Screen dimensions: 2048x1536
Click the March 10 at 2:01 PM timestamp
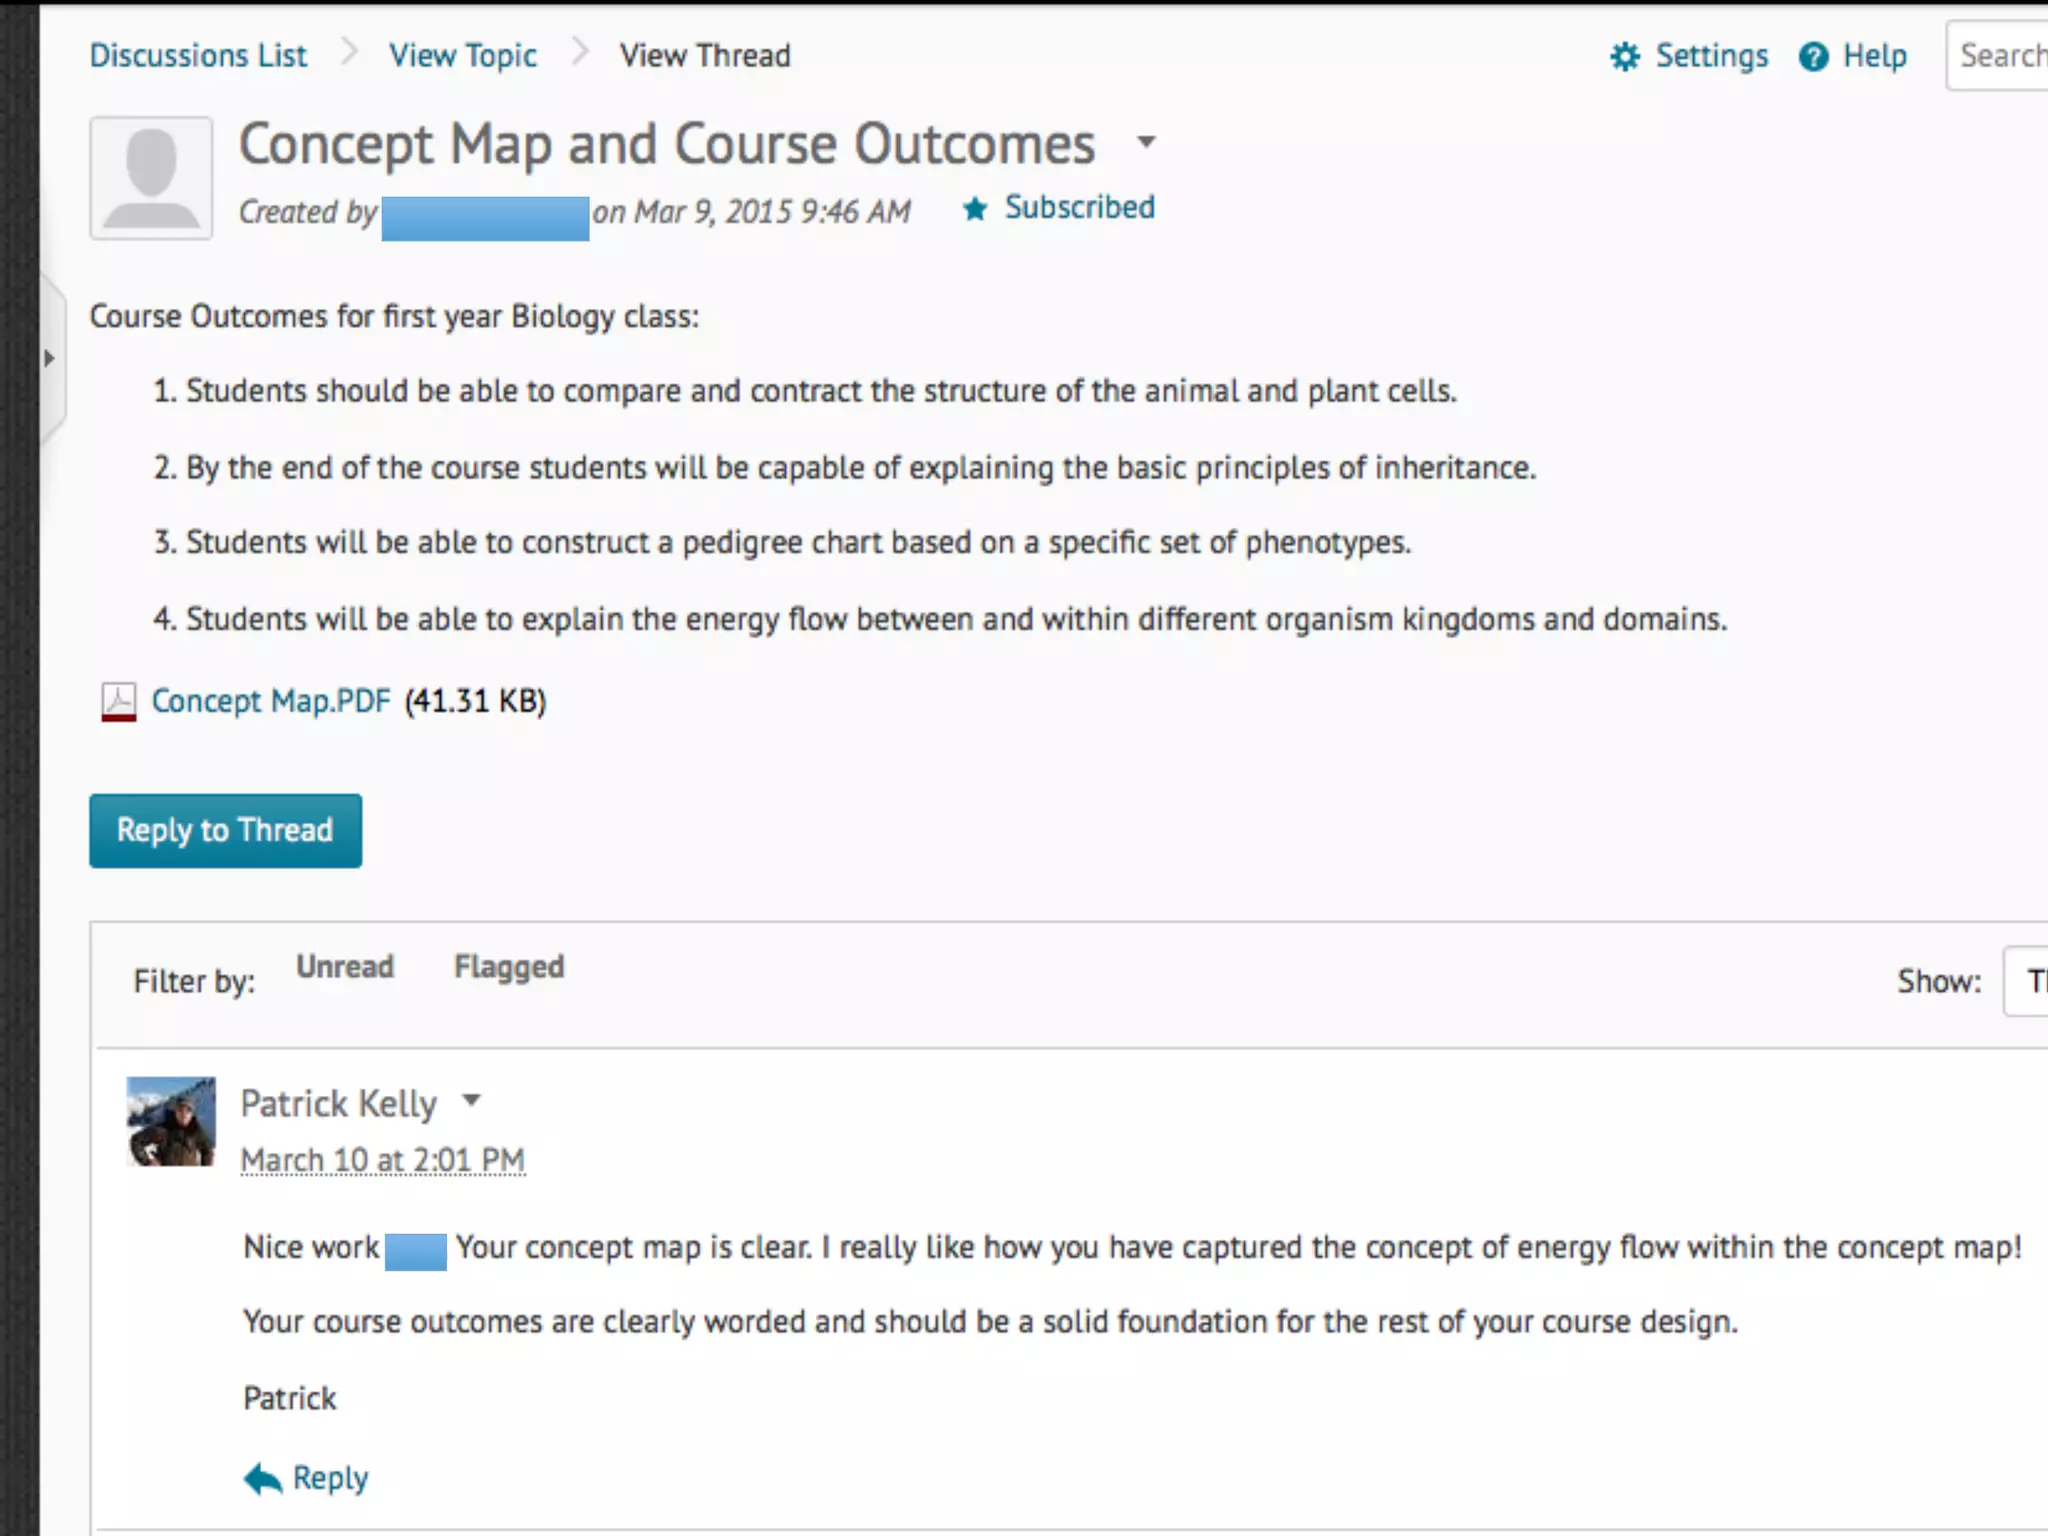coord(383,1160)
